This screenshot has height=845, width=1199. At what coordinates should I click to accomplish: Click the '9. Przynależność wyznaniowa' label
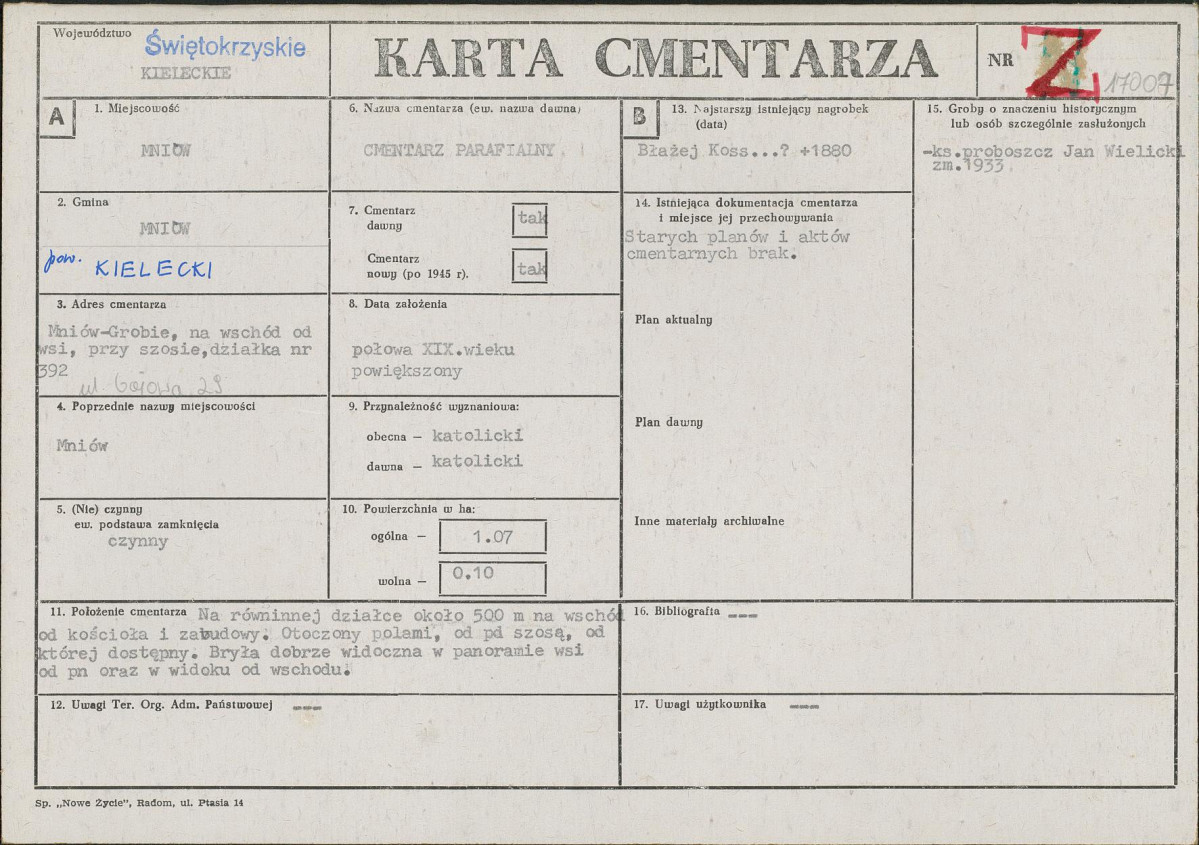[x=434, y=407]
